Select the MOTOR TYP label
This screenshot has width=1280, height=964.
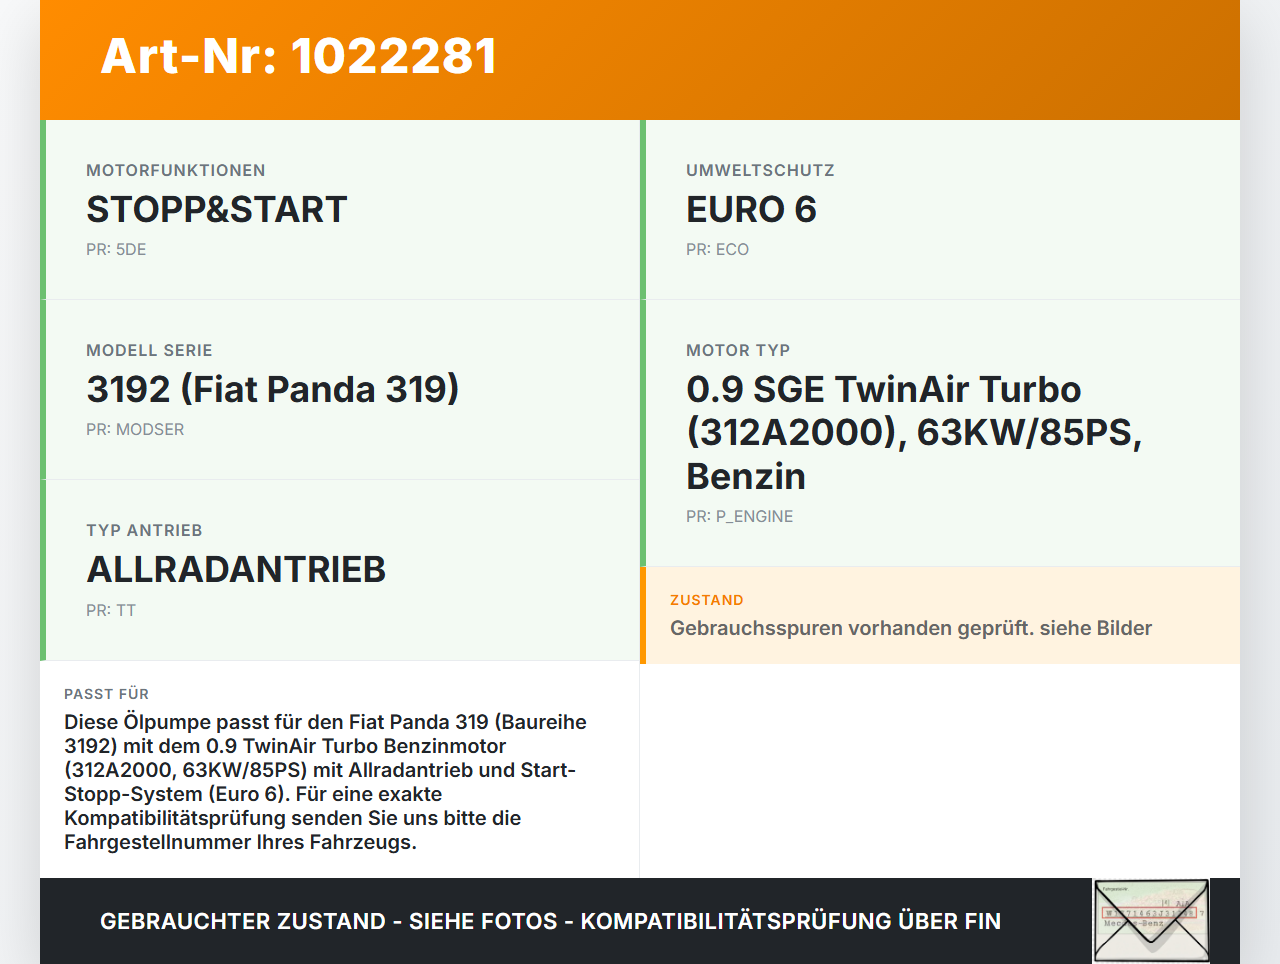tap(738, 350)
